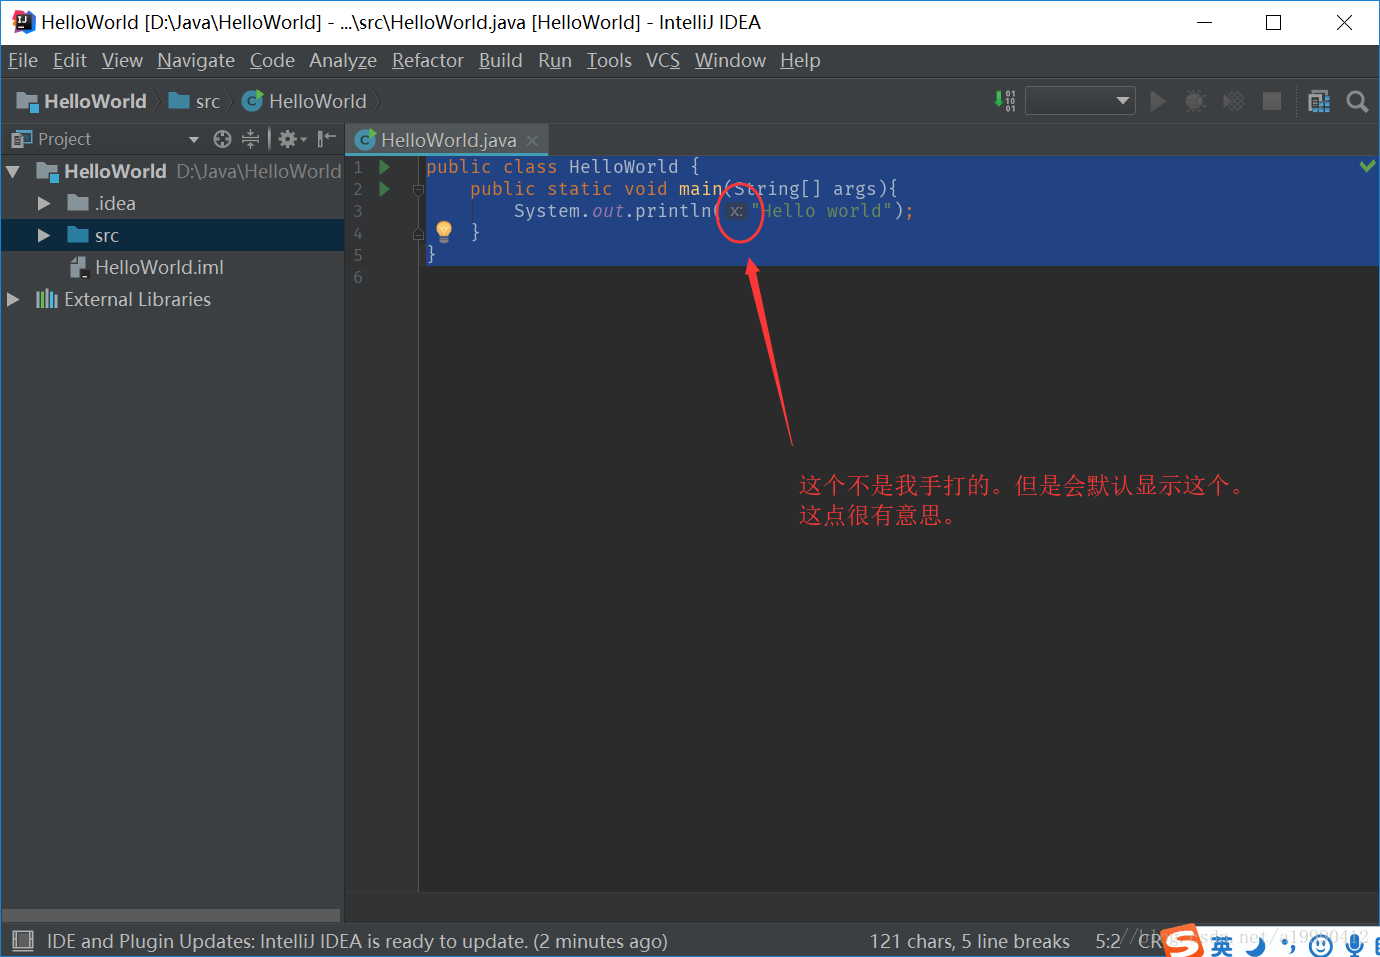Open the Project panel gear settings
Image resolution: width=1380 pixels, height=957 pixels.
click(291, 139)
